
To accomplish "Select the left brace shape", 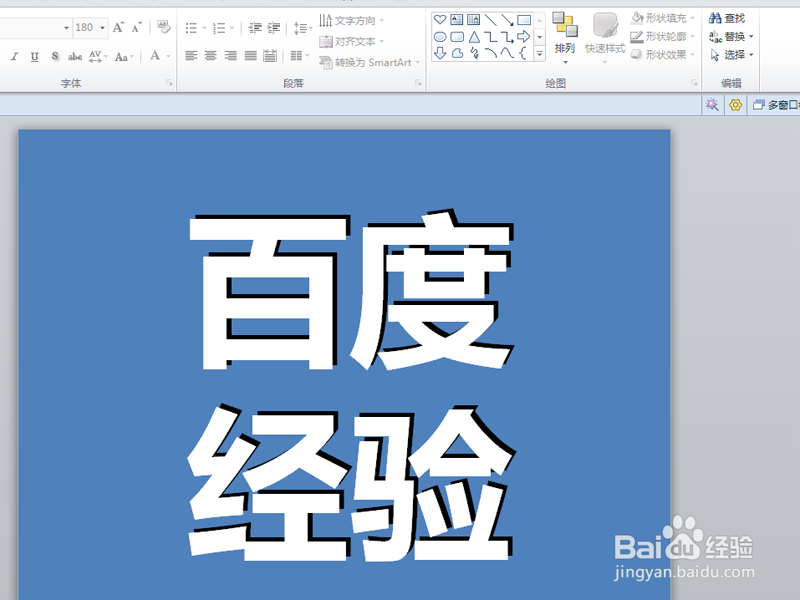I will [x=523, y=53].
